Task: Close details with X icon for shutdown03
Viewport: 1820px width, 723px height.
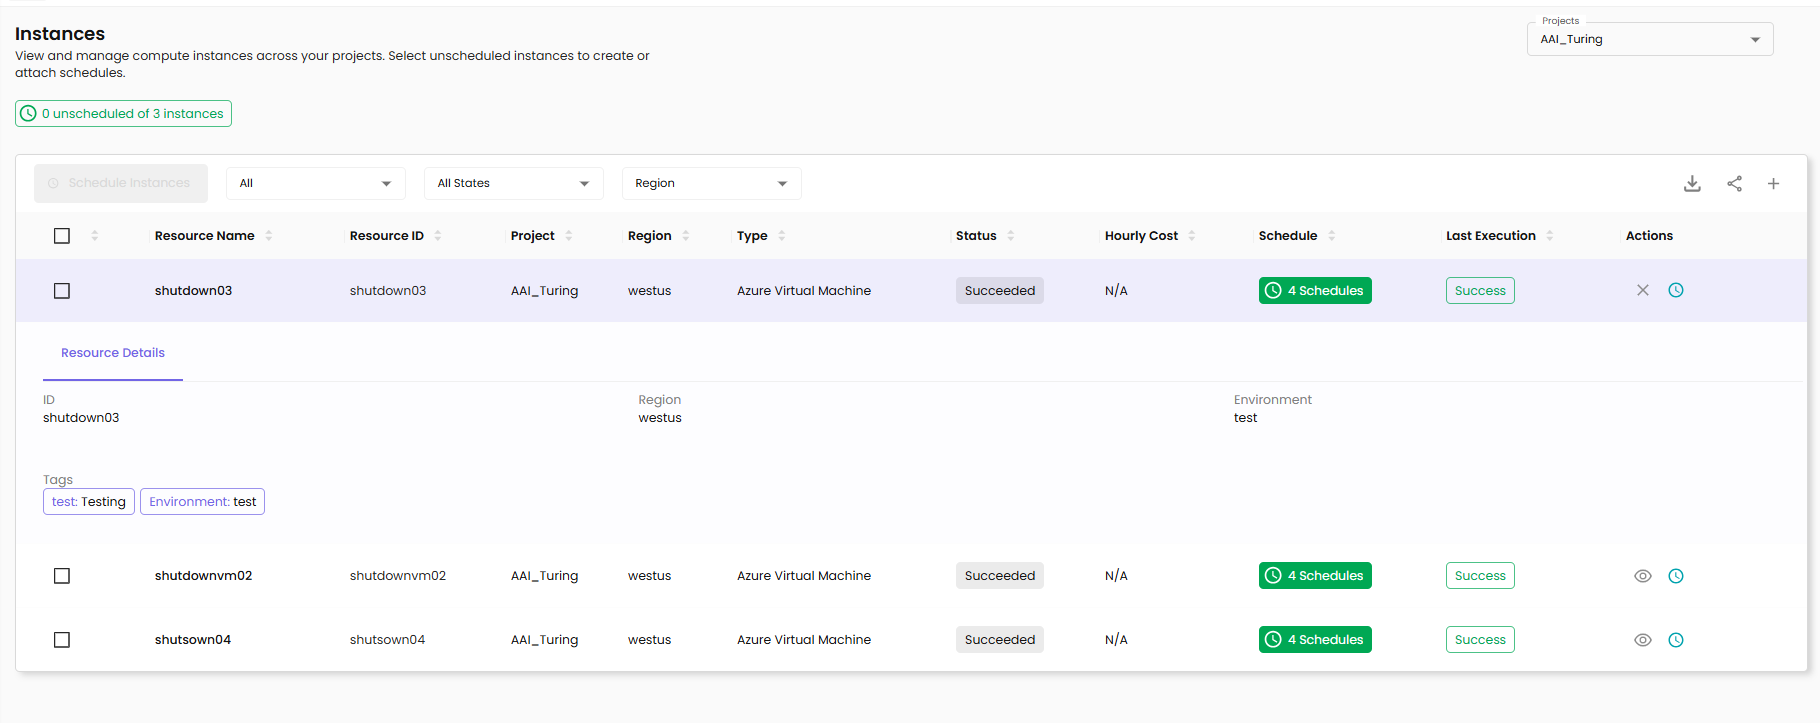Action: coord(1643,290)
